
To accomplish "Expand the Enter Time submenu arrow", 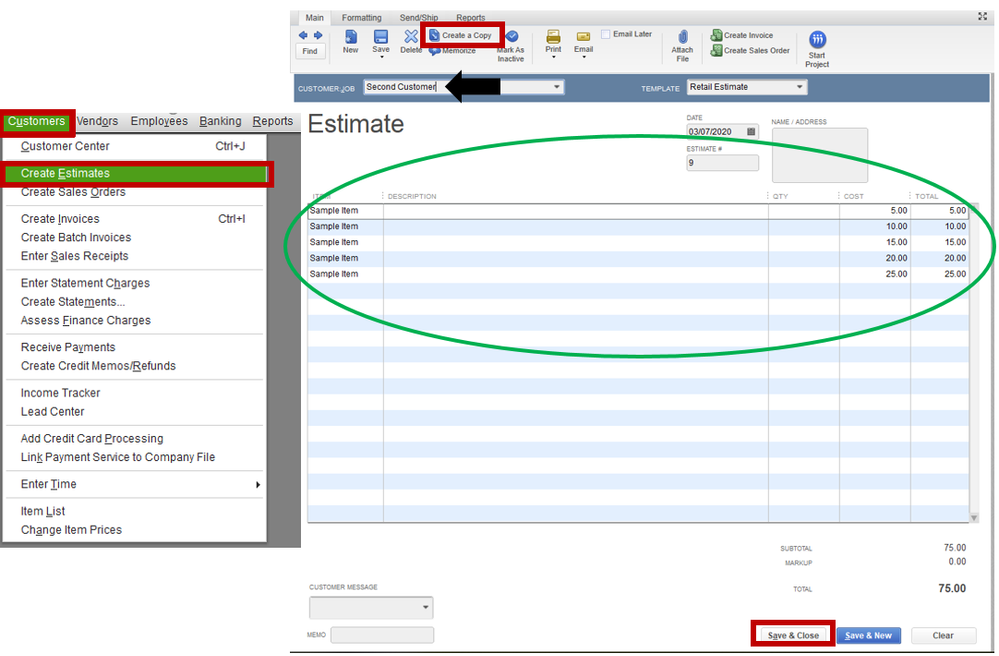I will pos(257,485).
